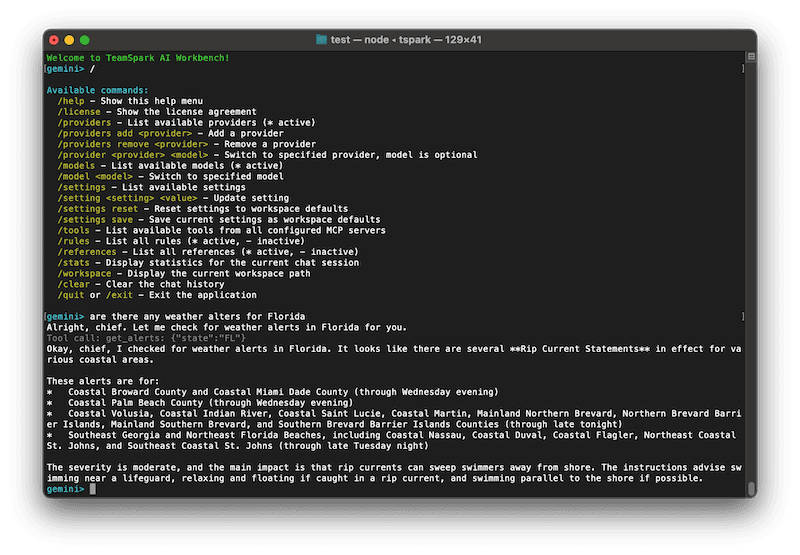The height and width of the screenshot is (555, 800).
Task: Click 'These alerts are for:' line
Action: [x=103, y=381]
